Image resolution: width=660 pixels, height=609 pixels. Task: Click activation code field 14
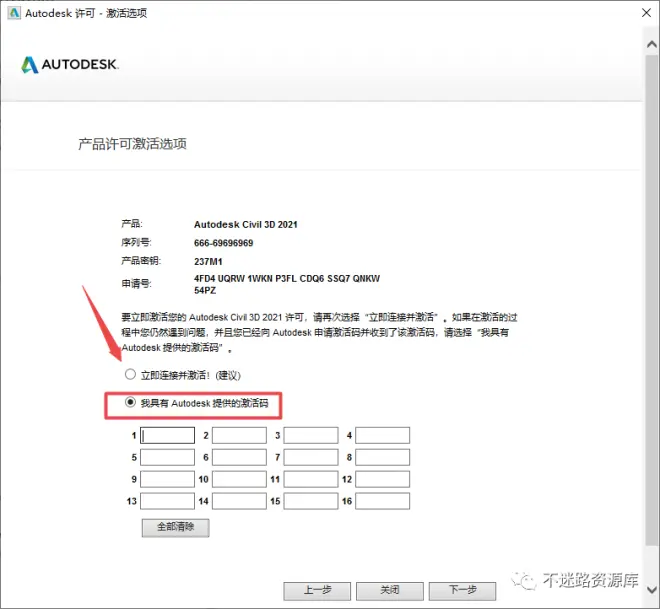(239, 501)
